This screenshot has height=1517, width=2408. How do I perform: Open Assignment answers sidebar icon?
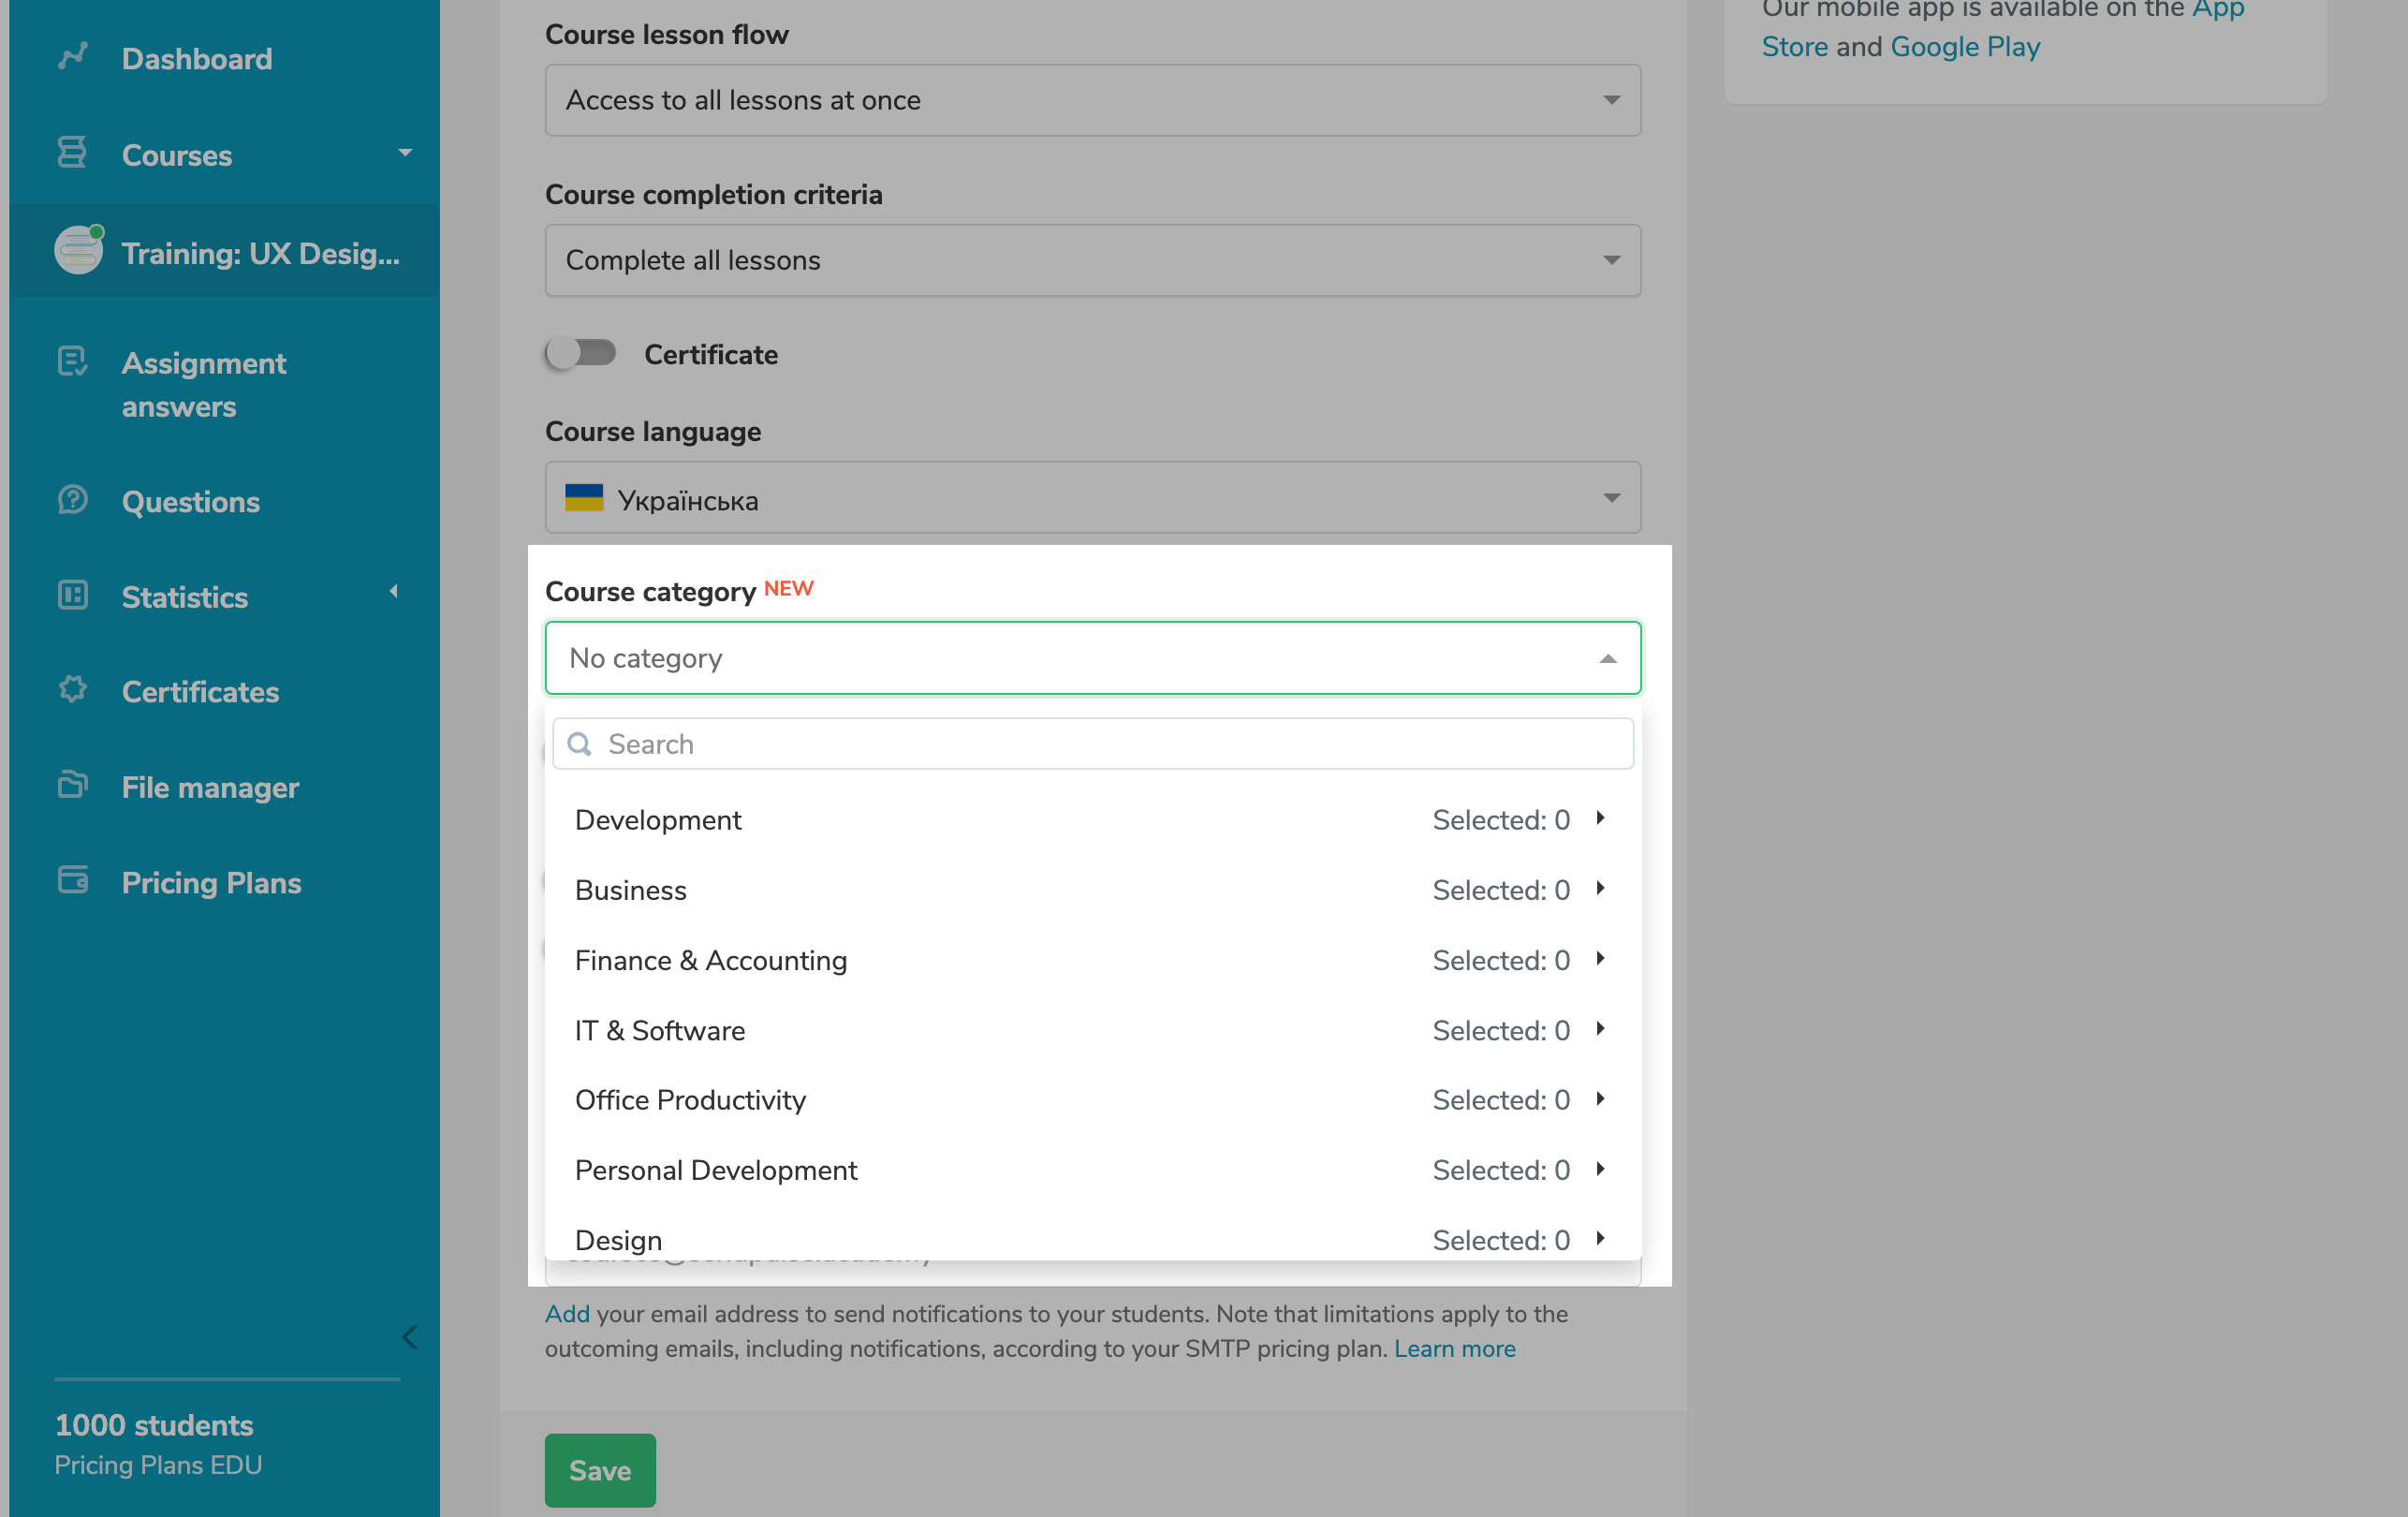(x=72, y=362)
